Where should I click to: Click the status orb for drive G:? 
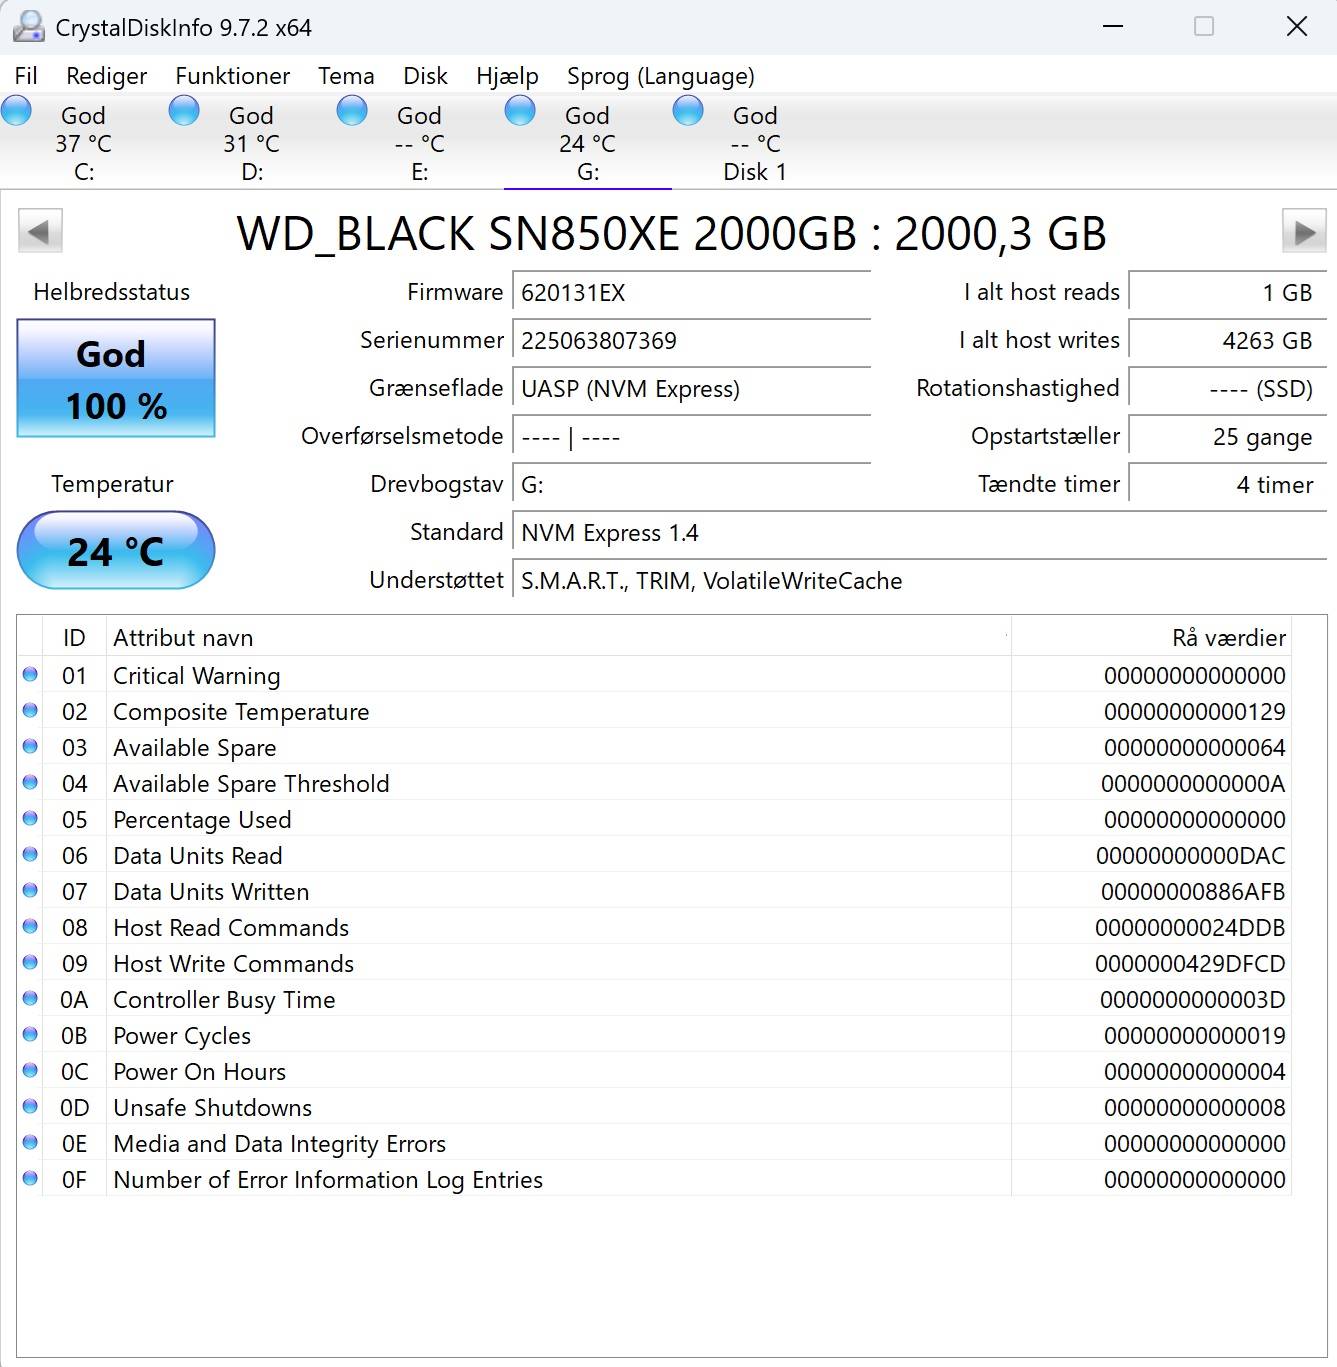[x=520, y=110]
